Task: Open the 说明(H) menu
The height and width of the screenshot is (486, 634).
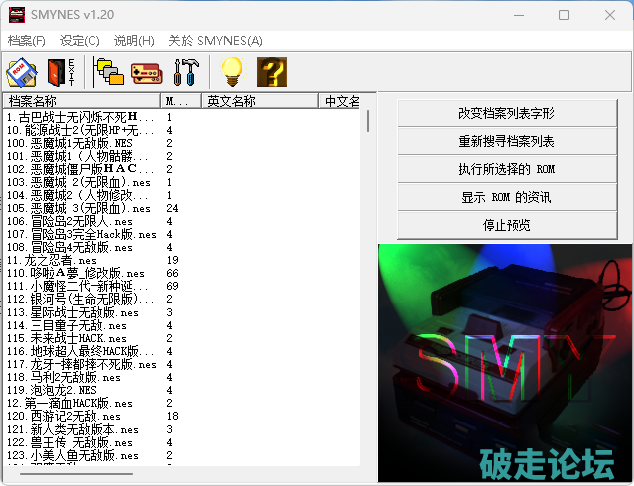Action: point(134,40)
